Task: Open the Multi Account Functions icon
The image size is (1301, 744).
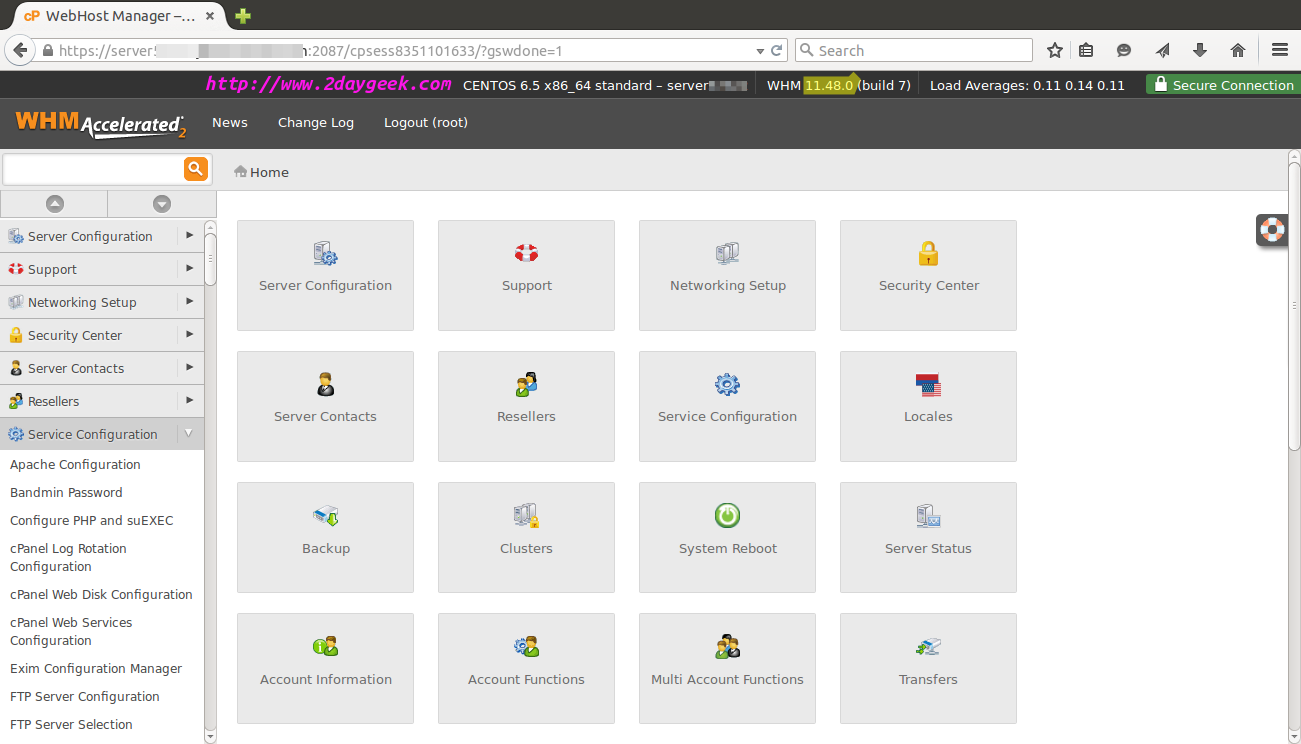Action: point(727,647)
